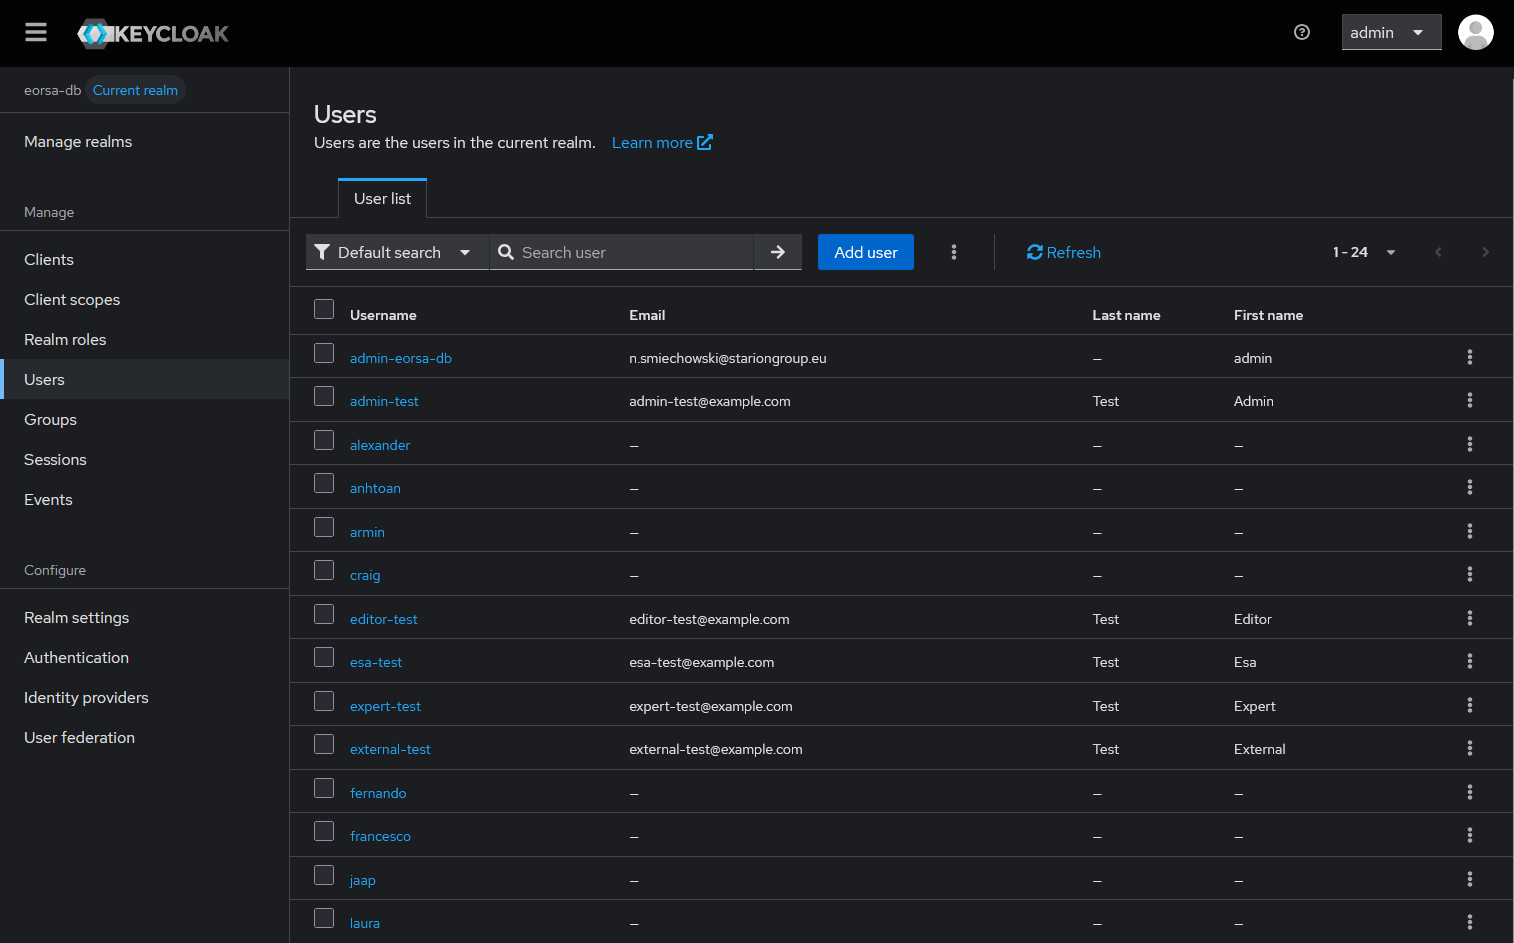
Task: Open the user avatar icon
Action: (x=1475, y=32)
